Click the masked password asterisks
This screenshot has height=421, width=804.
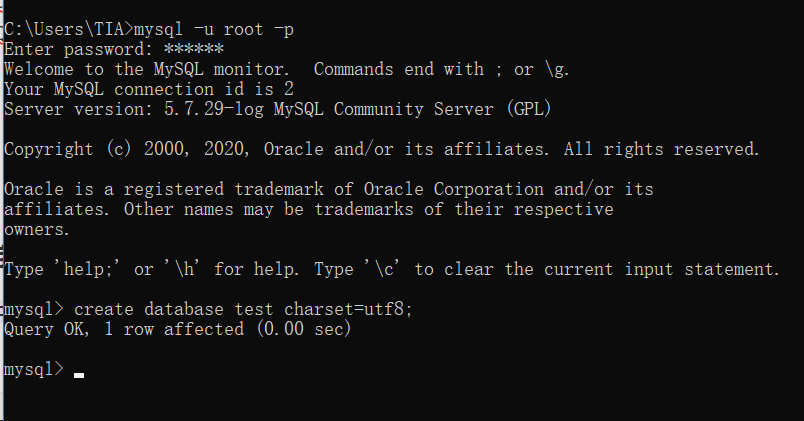194,49
